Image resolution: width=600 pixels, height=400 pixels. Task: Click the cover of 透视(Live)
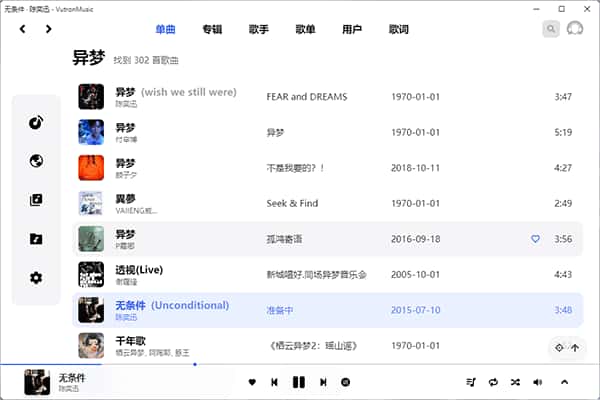[x=91, y=274]
